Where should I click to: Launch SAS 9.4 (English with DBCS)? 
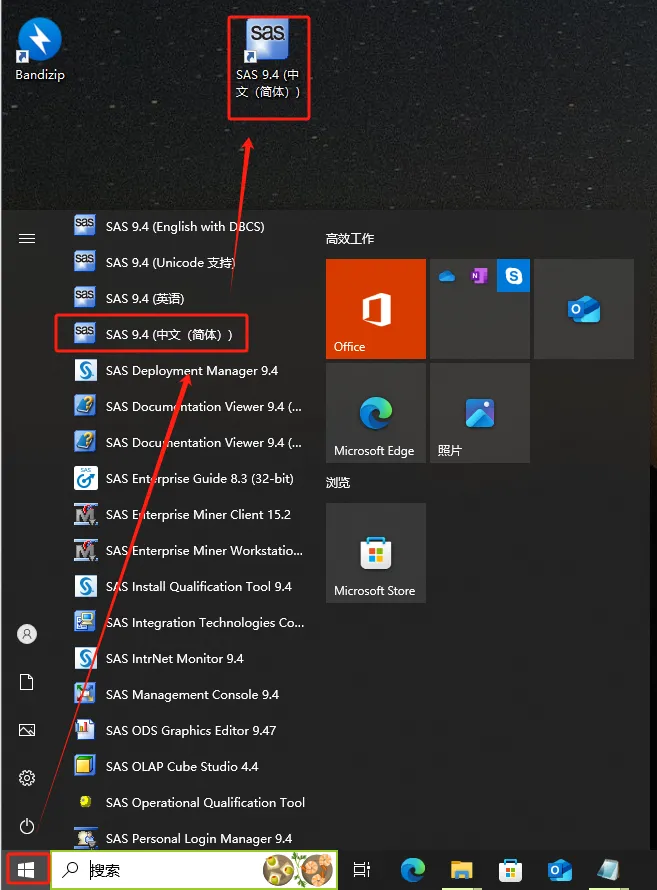point(184,226)
